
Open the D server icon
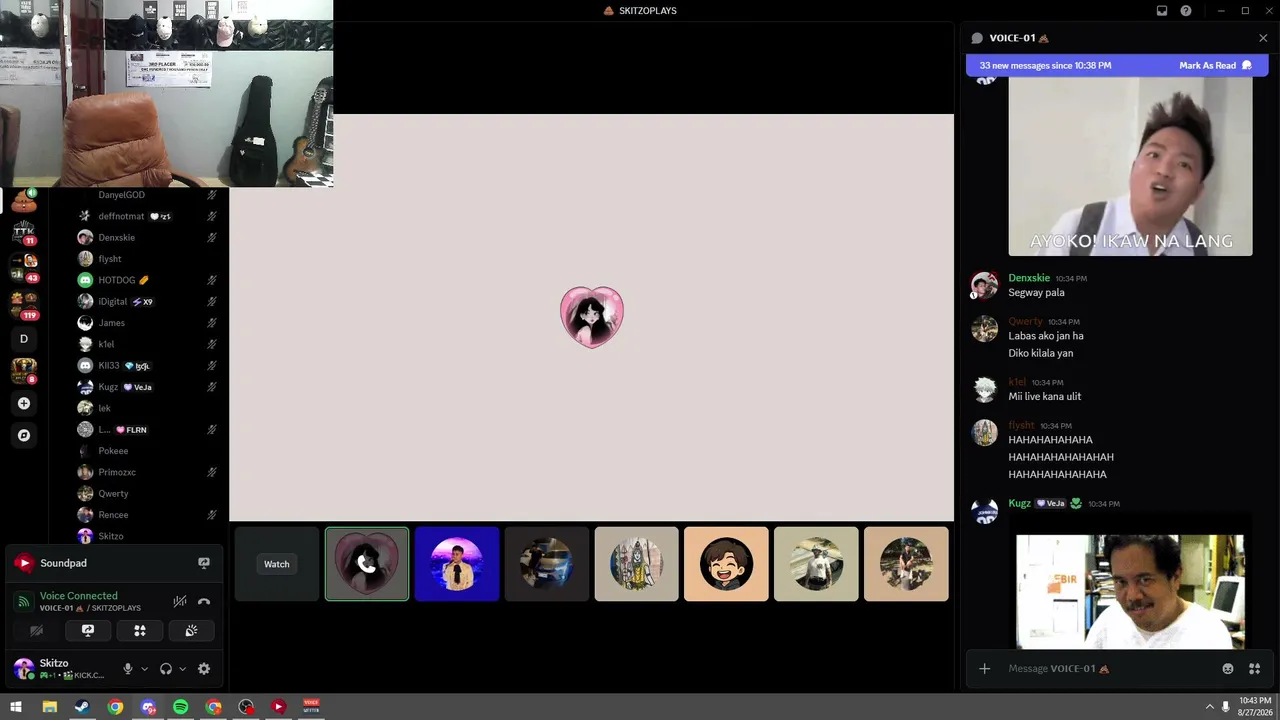pos(24,339)
